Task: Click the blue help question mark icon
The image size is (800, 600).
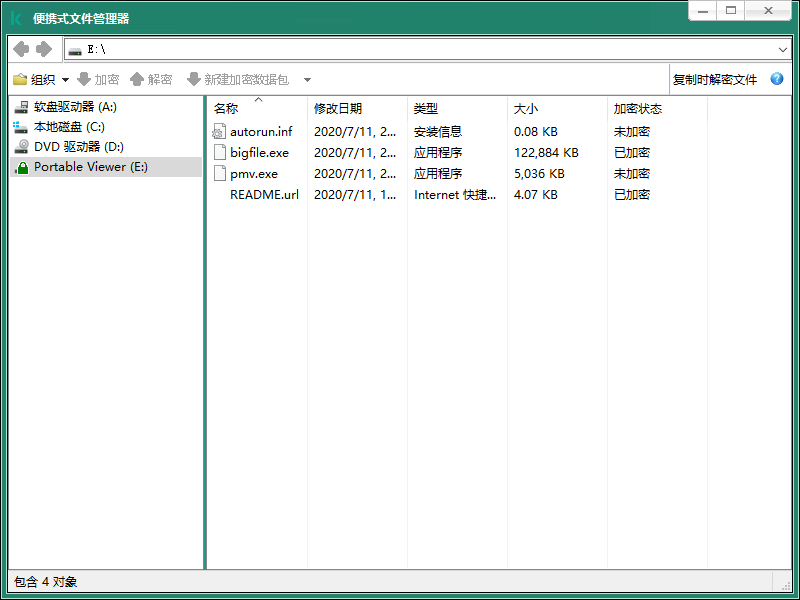Action: 777,79
